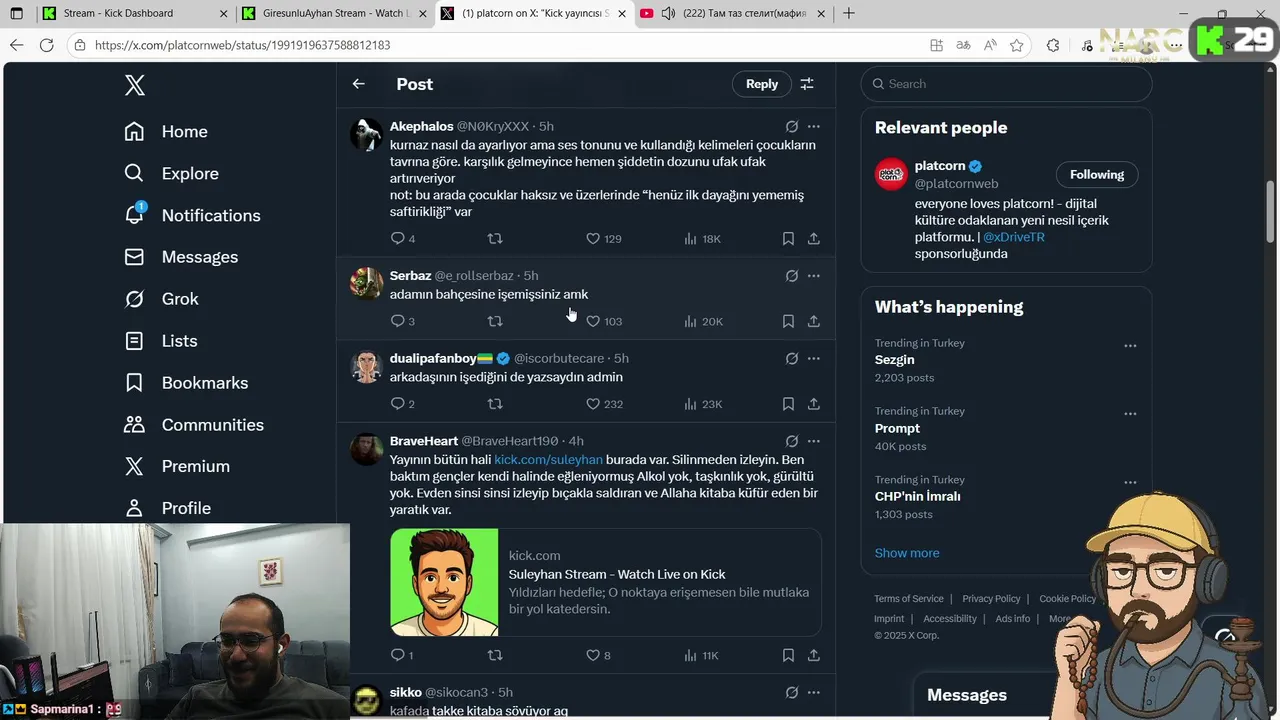Click in the X Search field
This screenshot has height=720, width=1280.
(x=1006, y=84)
